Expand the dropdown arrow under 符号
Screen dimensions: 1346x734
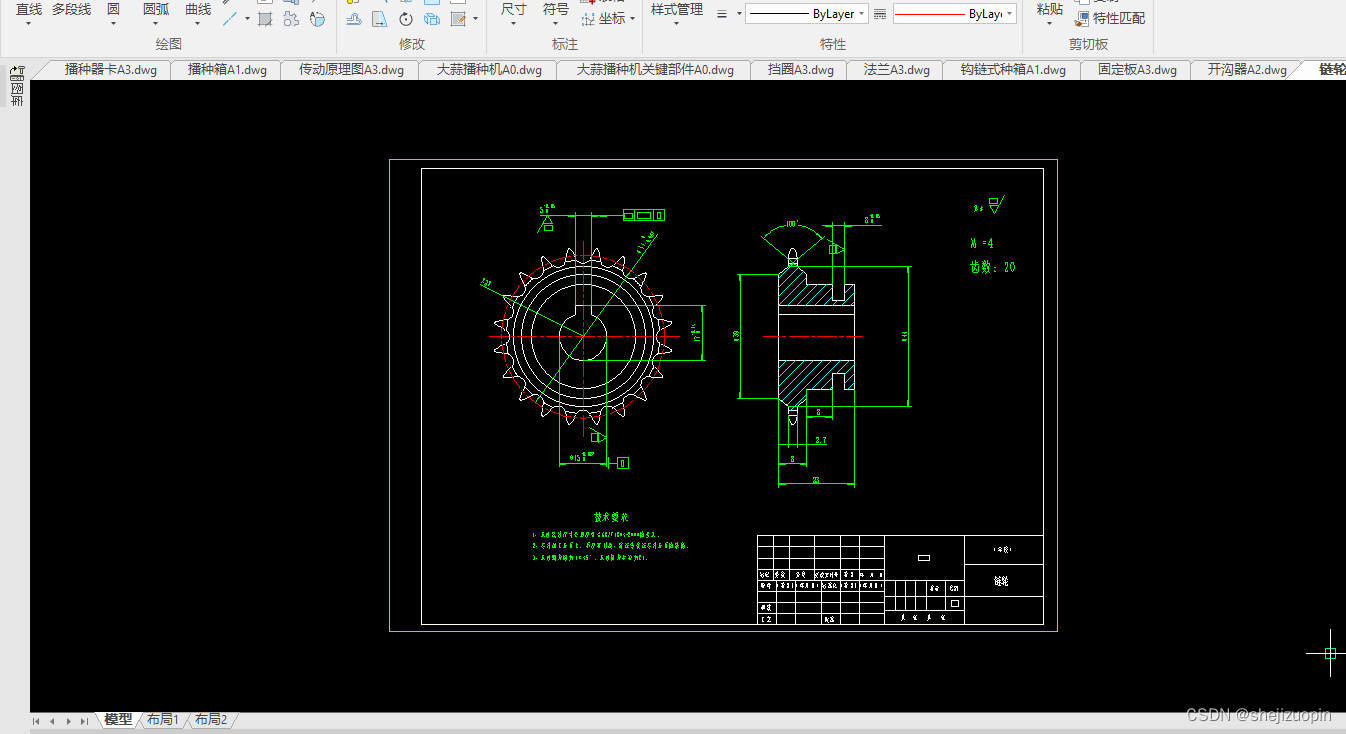point(556,24)
